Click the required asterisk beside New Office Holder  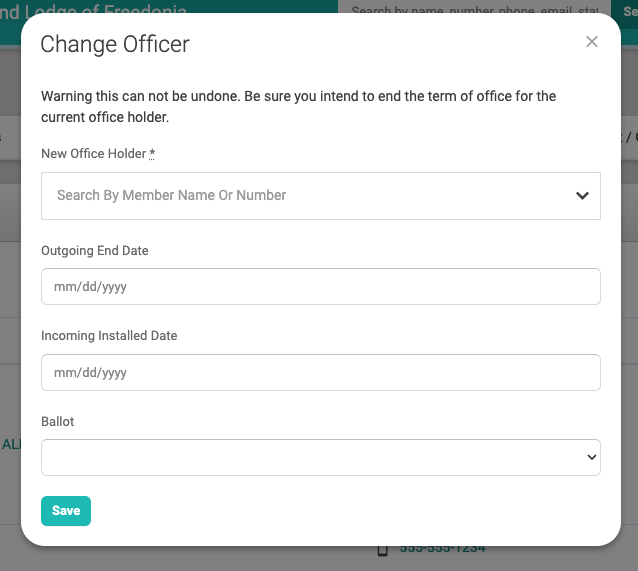(152, 153)
